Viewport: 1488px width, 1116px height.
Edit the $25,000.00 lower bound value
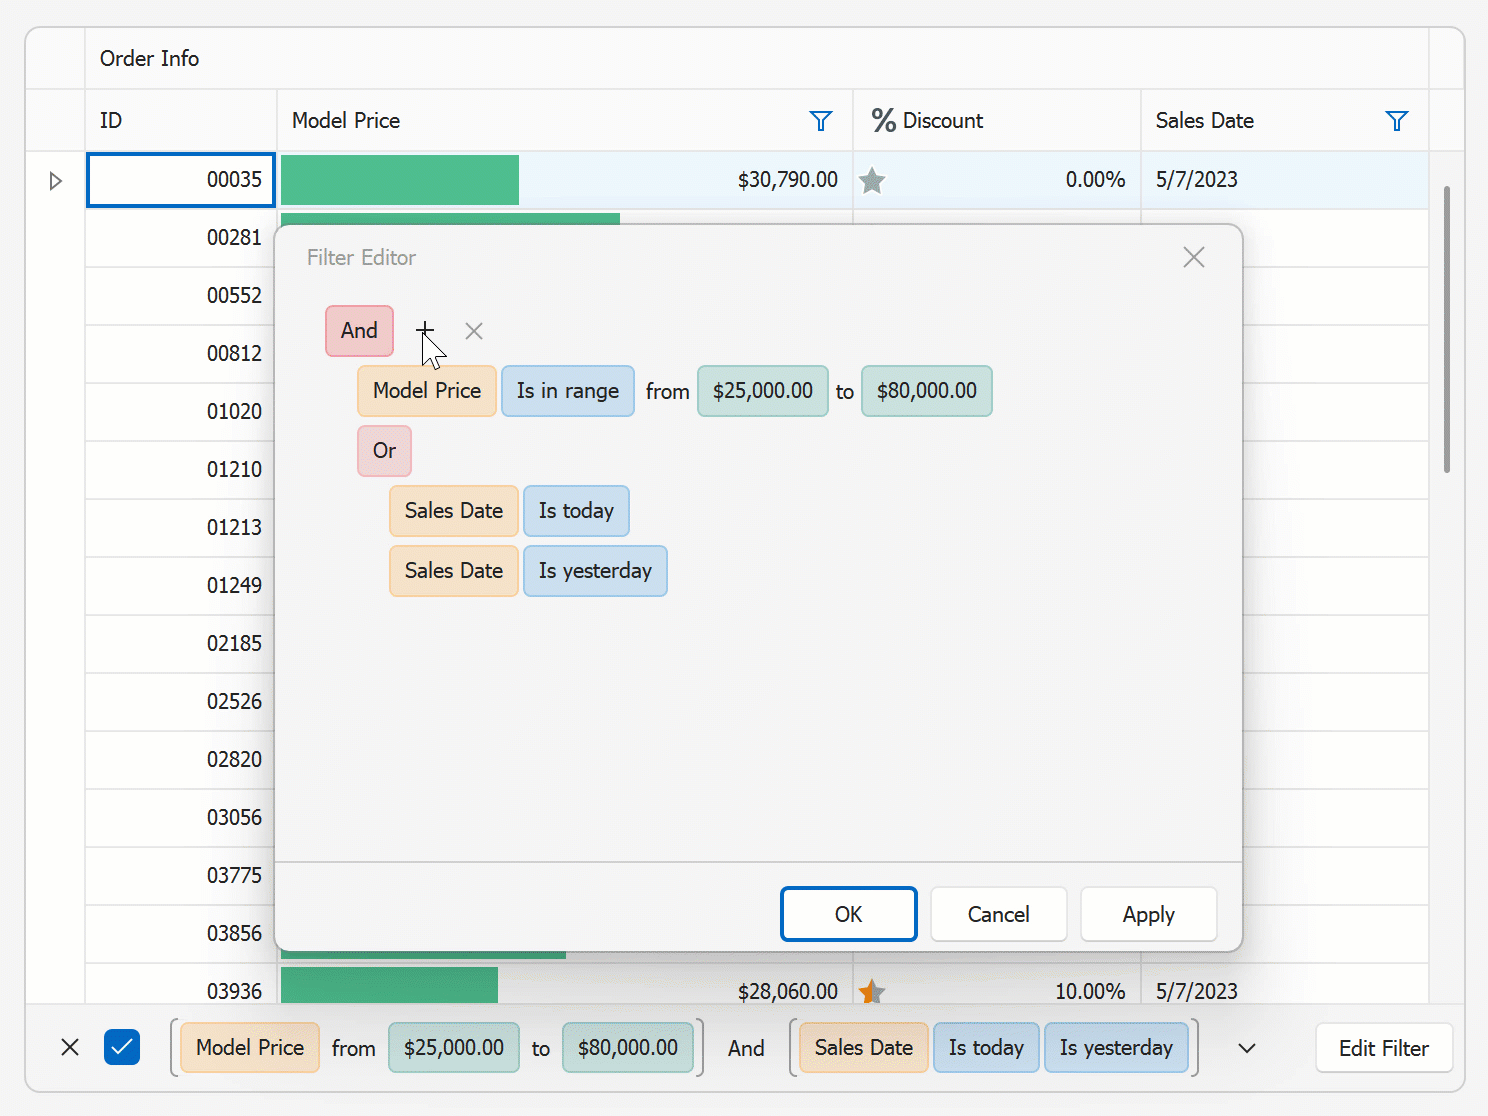tap(762, 391)
